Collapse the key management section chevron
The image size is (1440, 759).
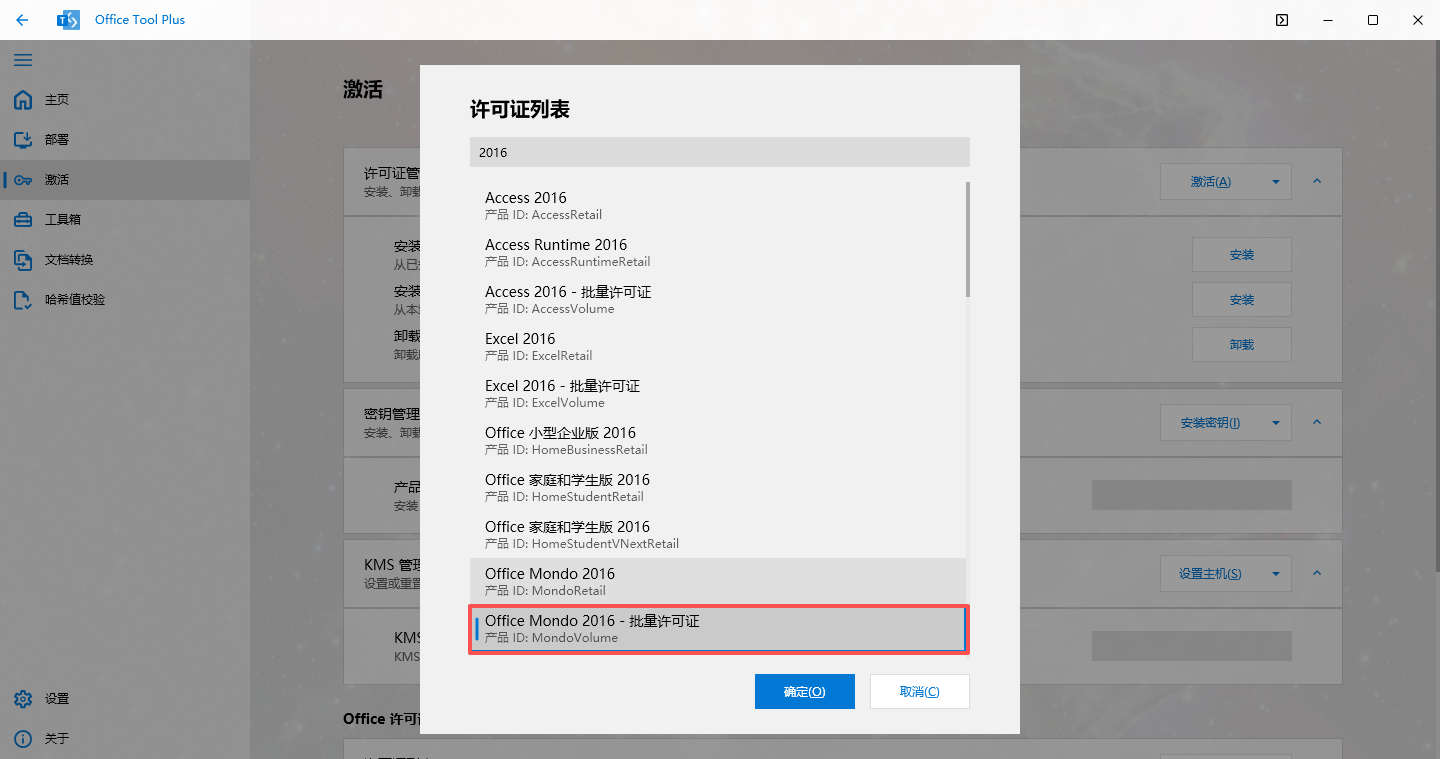pos(1317,422)
